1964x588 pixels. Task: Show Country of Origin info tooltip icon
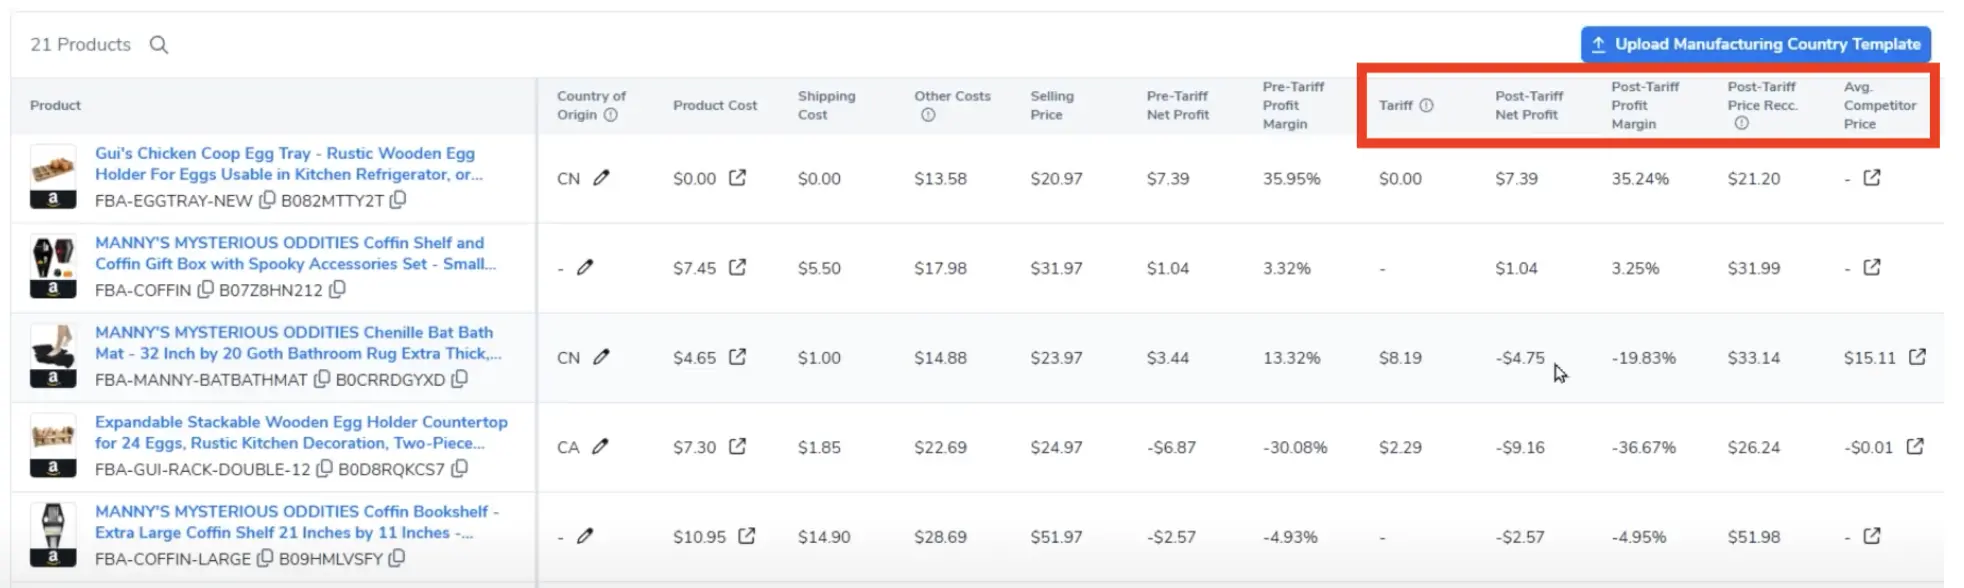point(611,115)
